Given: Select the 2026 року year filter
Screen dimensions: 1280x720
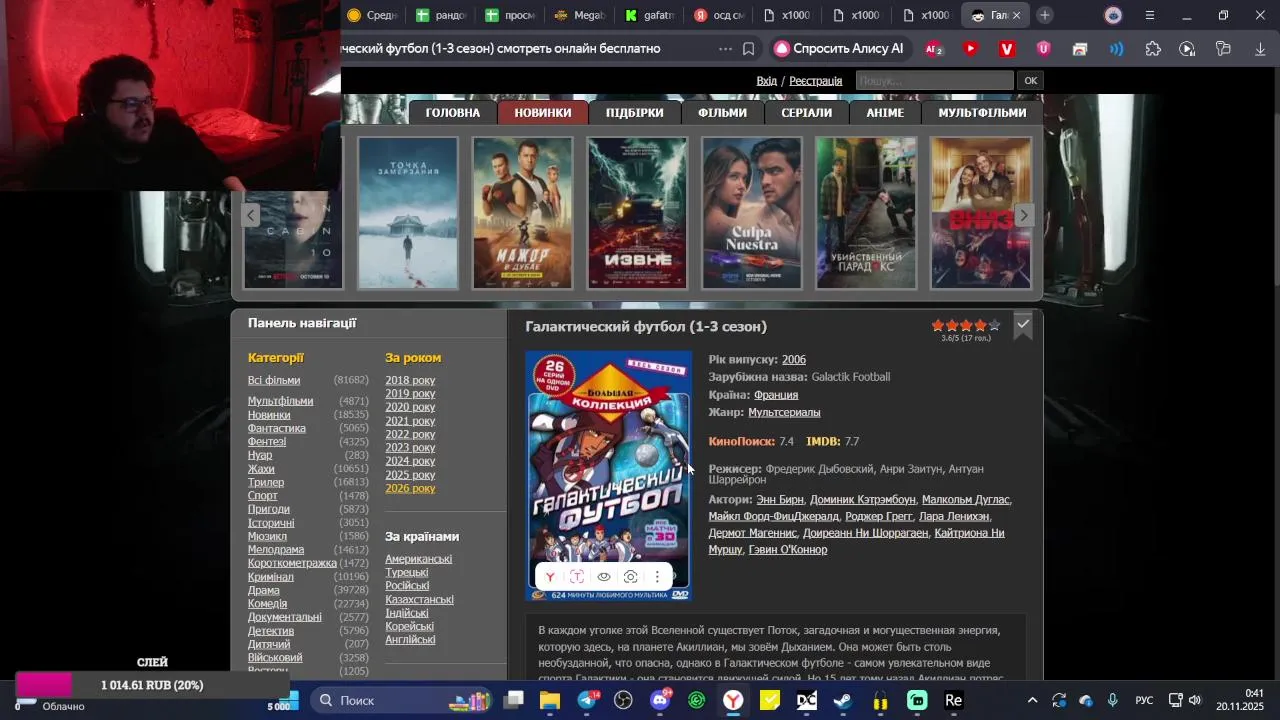Looking at the screenshot, I should point(410,488).
